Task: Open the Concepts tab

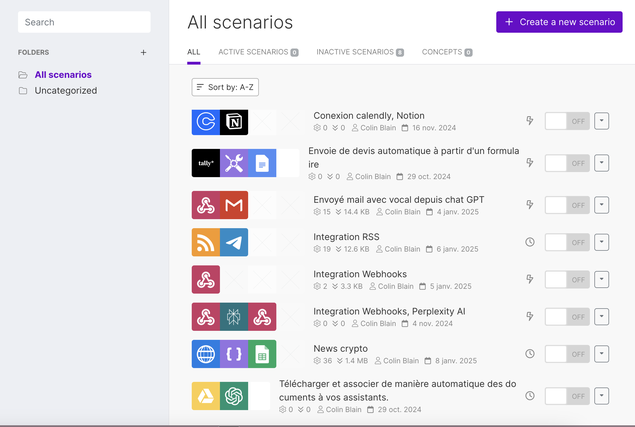Action: point(447,52)
